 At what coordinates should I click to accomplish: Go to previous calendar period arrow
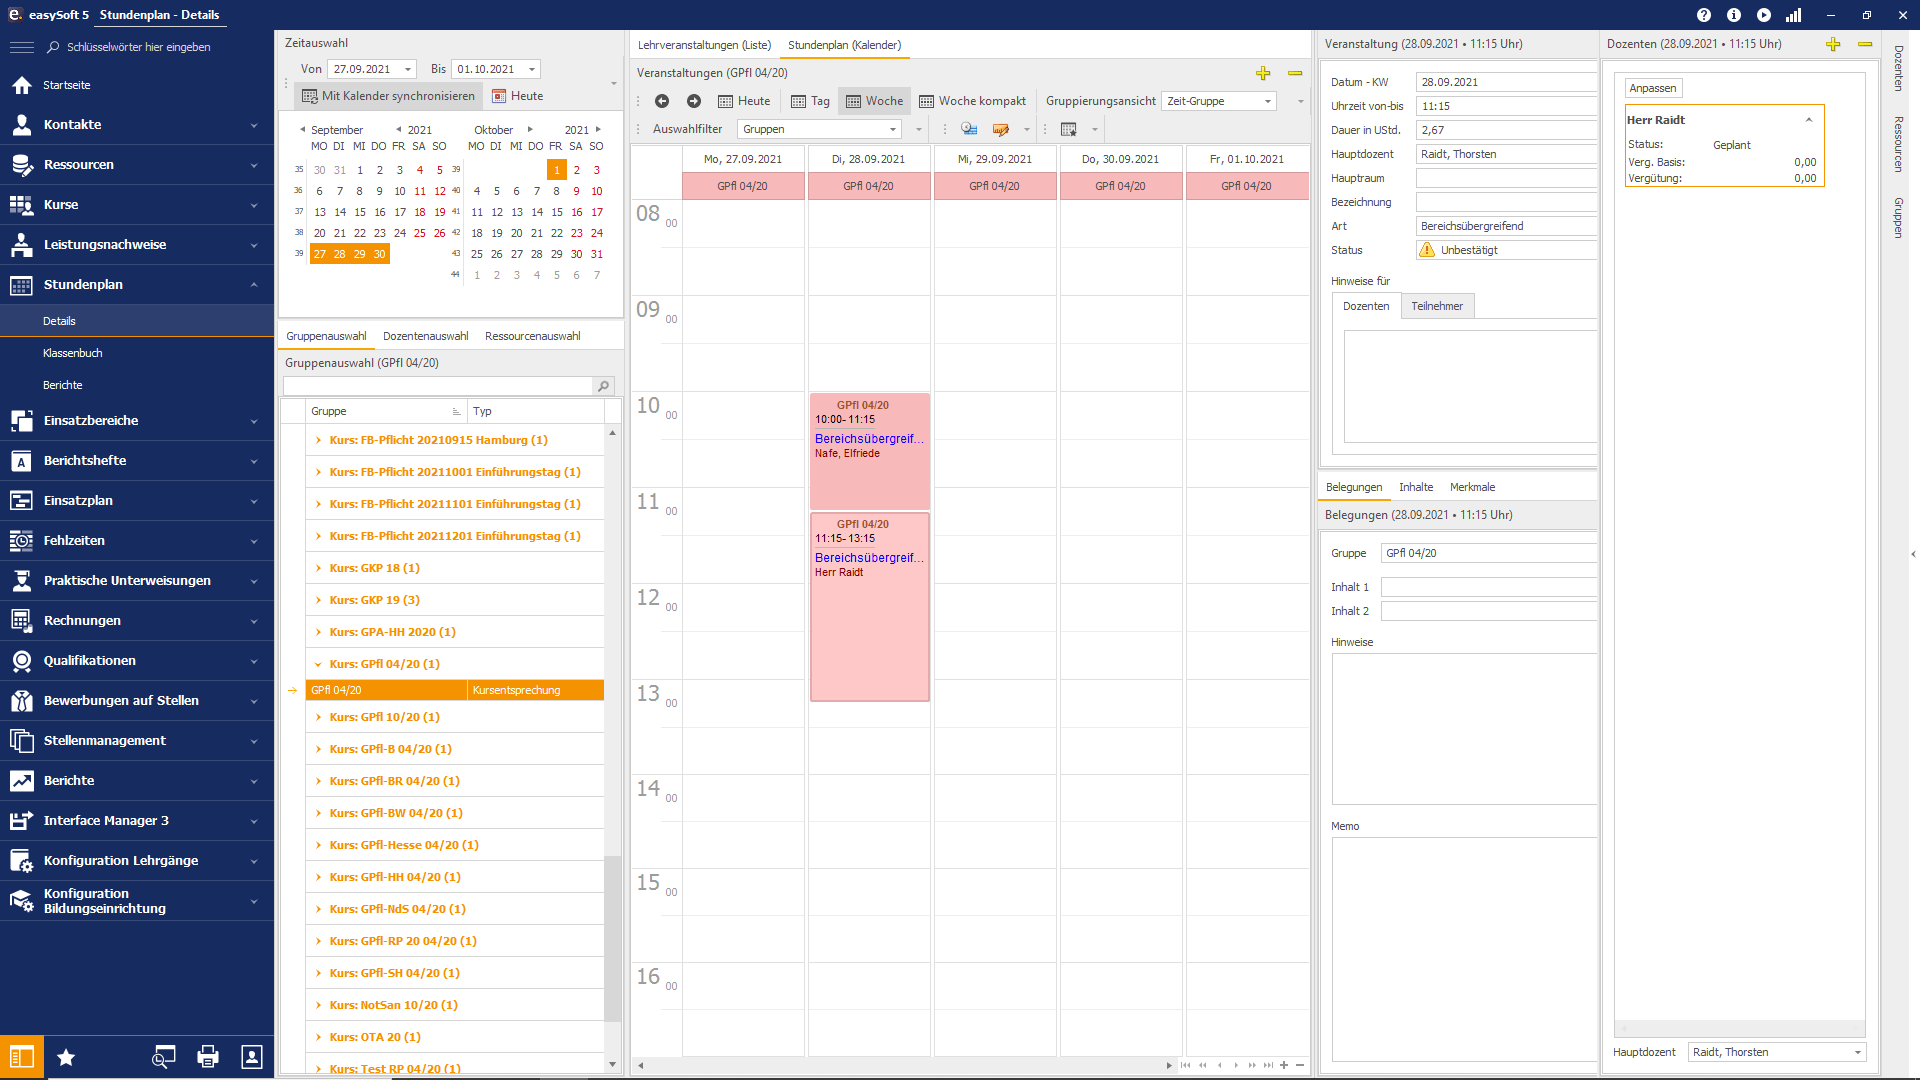[662, 101]
